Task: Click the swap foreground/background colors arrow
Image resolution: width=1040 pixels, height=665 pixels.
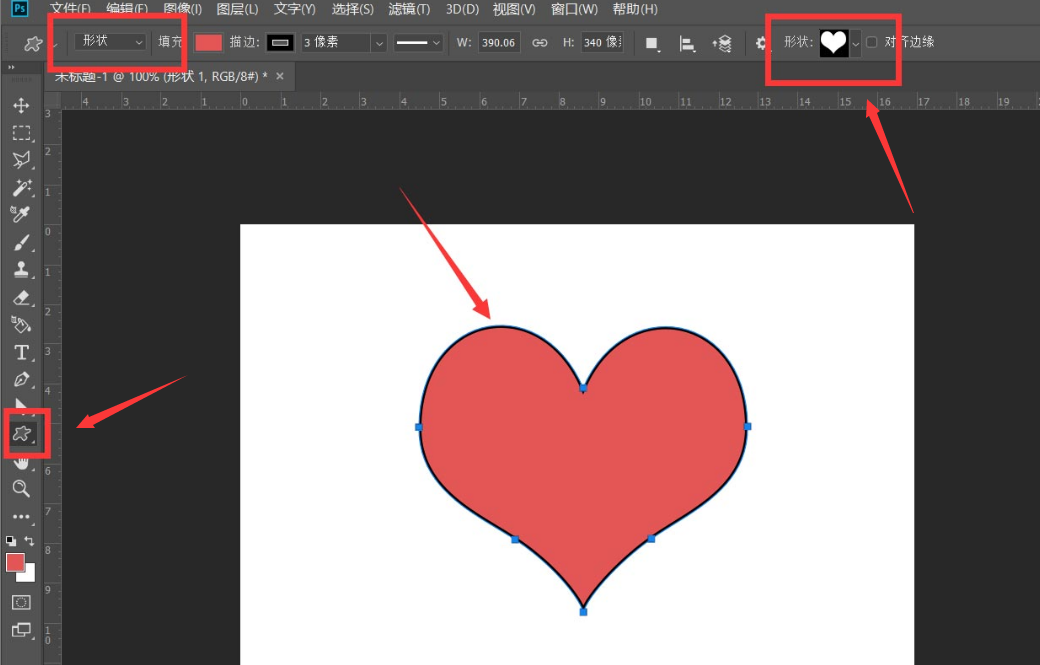Action: pyautogui.click(x=30, y=541)
